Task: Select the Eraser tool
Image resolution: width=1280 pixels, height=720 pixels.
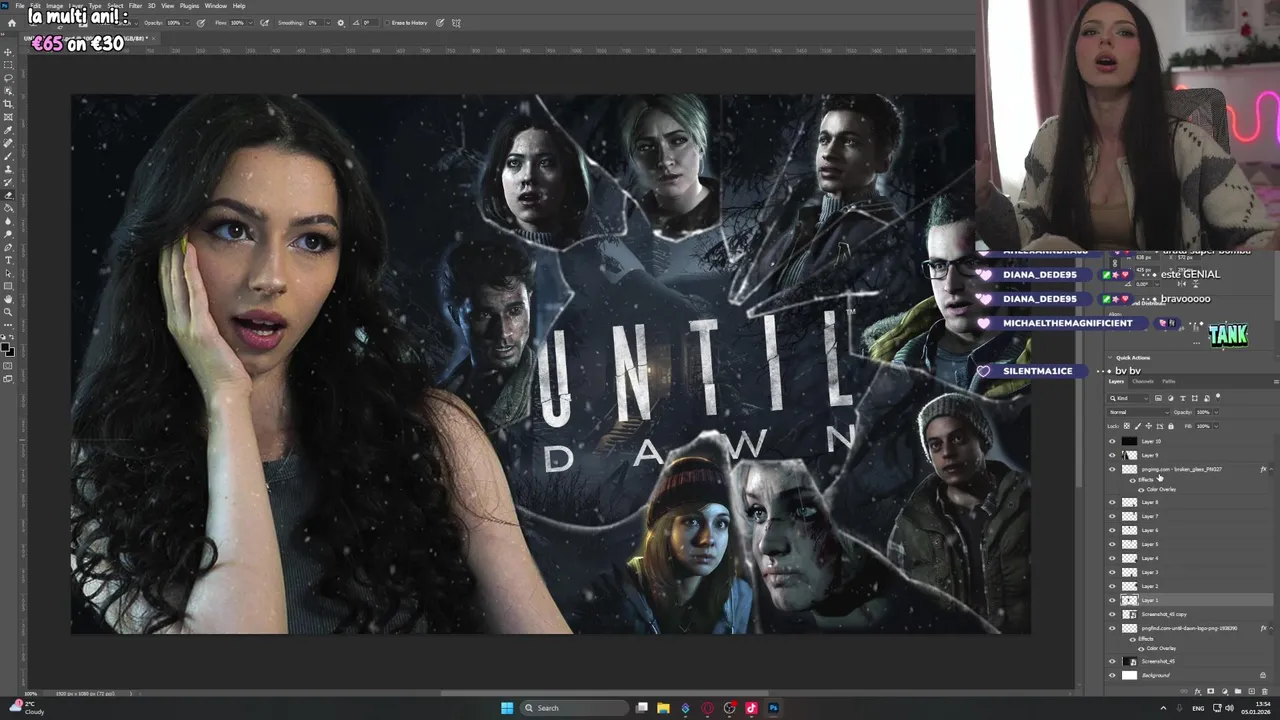Action: [x=9, y=195]
